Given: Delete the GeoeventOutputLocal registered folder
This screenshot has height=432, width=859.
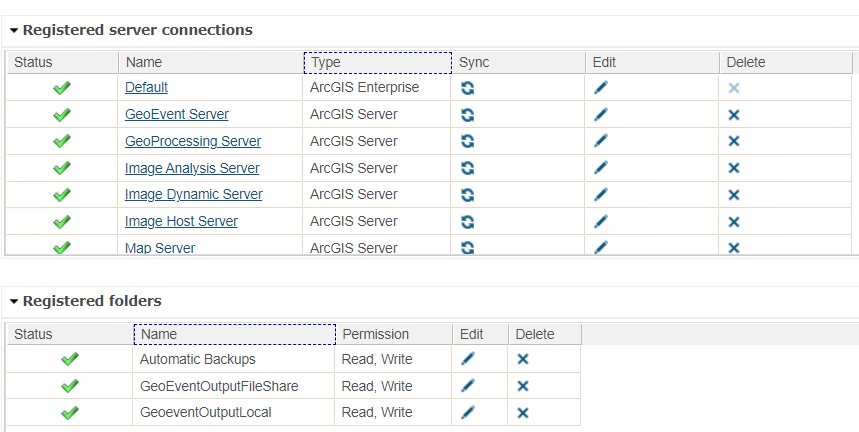Looking at the screenshot, I should (522, 412).
